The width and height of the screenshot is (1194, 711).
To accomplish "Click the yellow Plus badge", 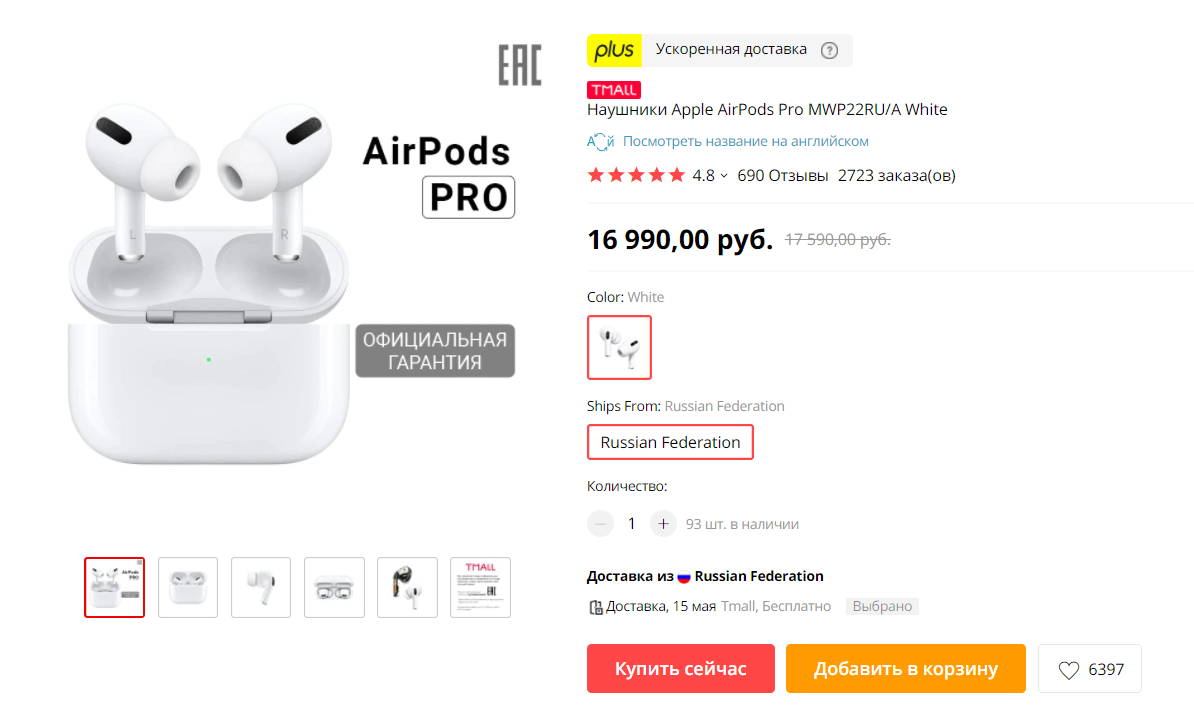I will [x=614, y=50].
